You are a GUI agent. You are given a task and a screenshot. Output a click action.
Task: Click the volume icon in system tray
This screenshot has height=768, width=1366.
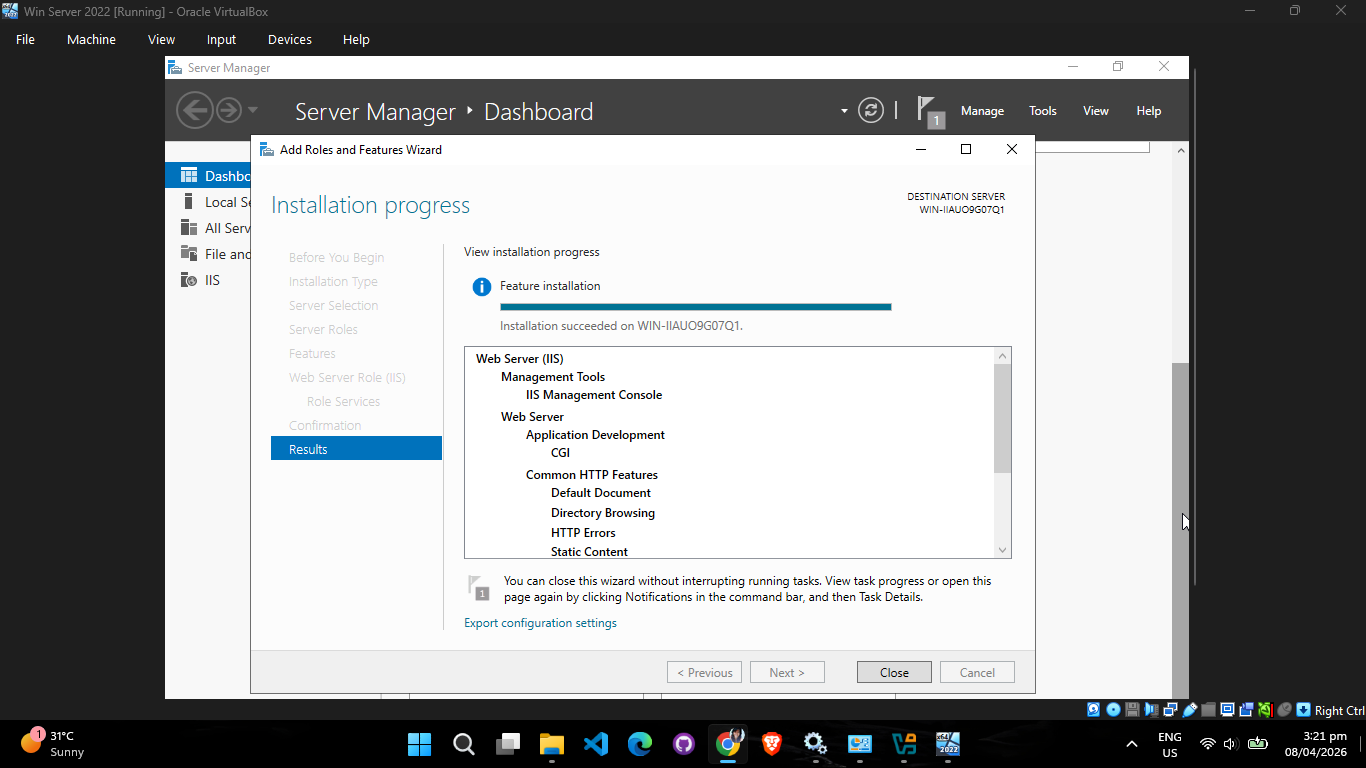click(x=1230, y=744)
